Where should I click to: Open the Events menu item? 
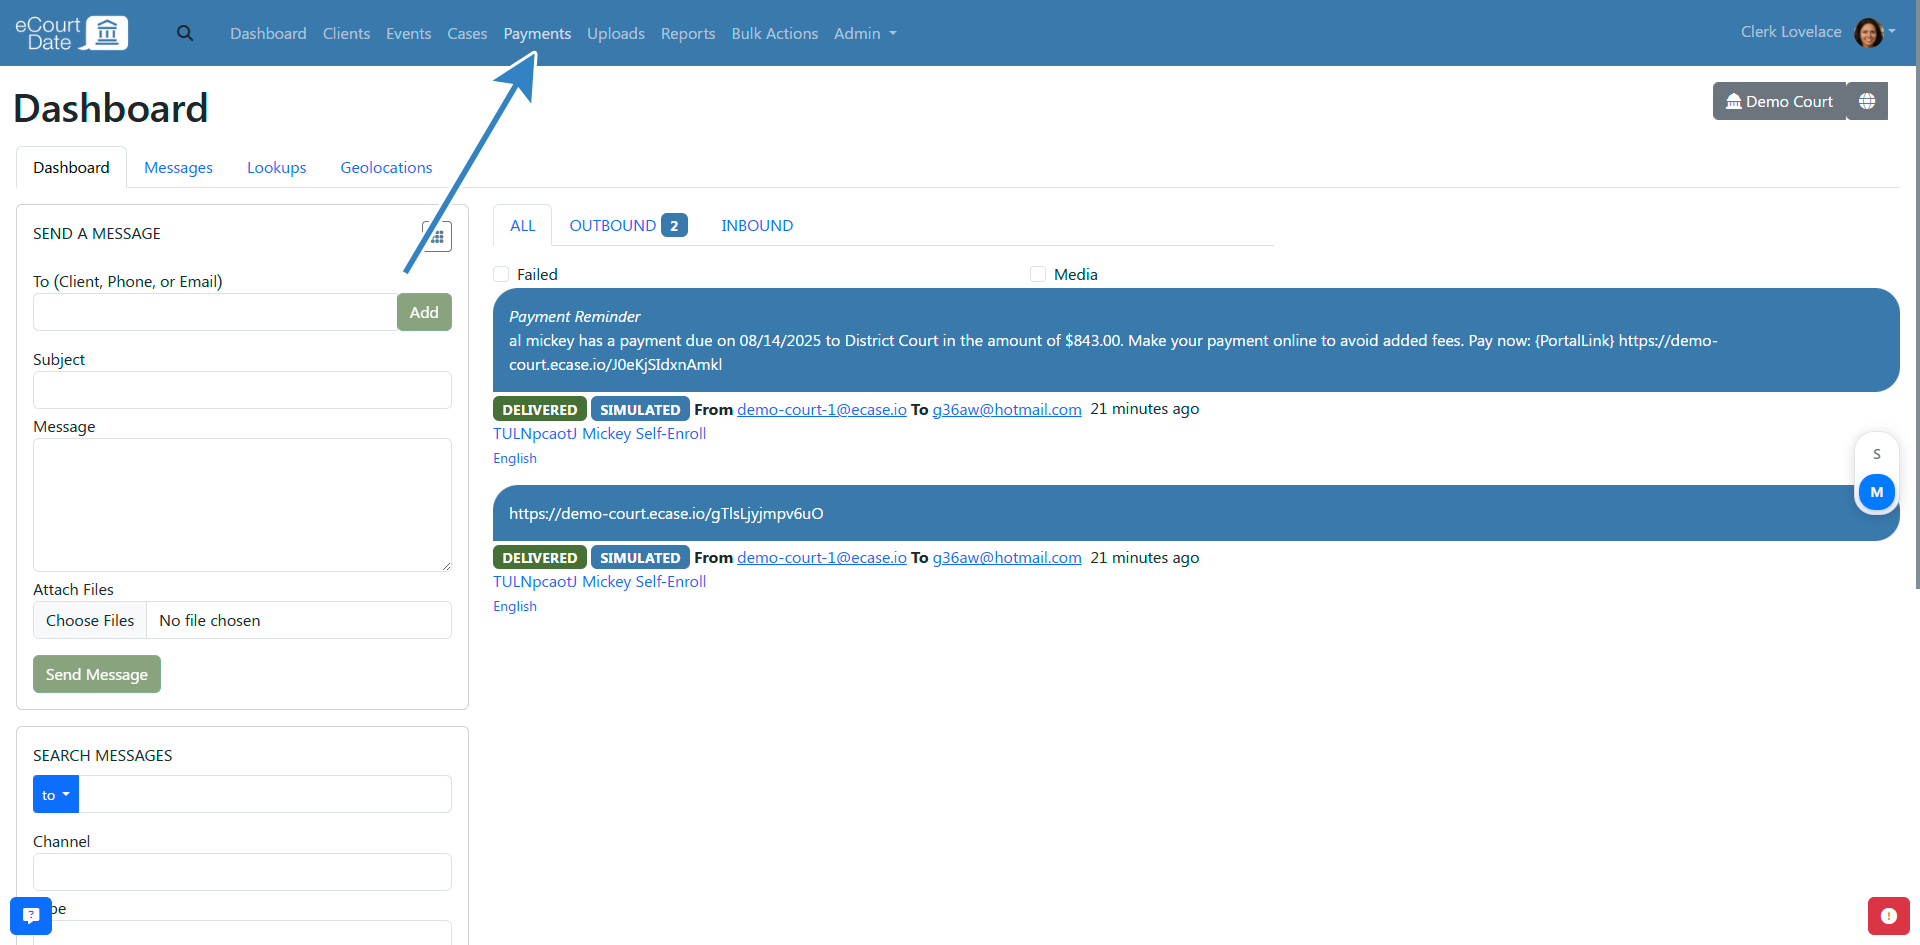408,33
